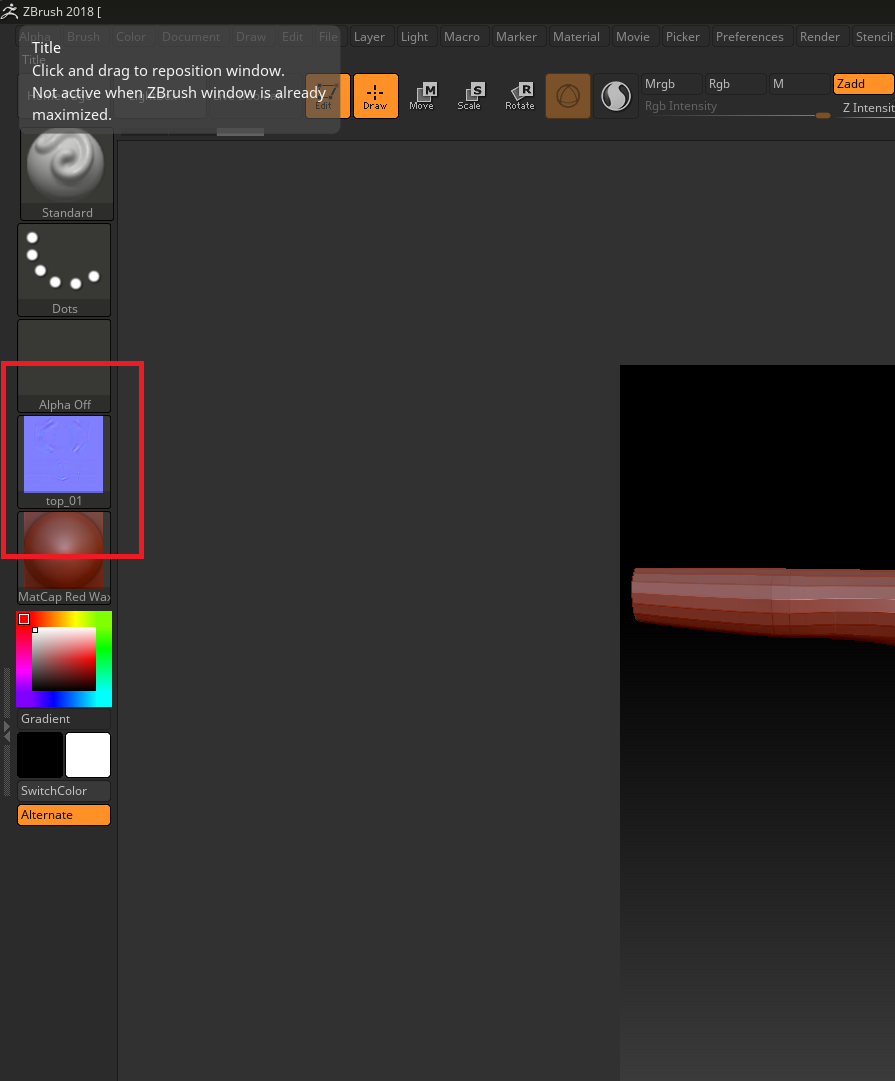Viewport: 895px width, 1081px height.
Task: Open the Light menu
Action: pos(414,37)
